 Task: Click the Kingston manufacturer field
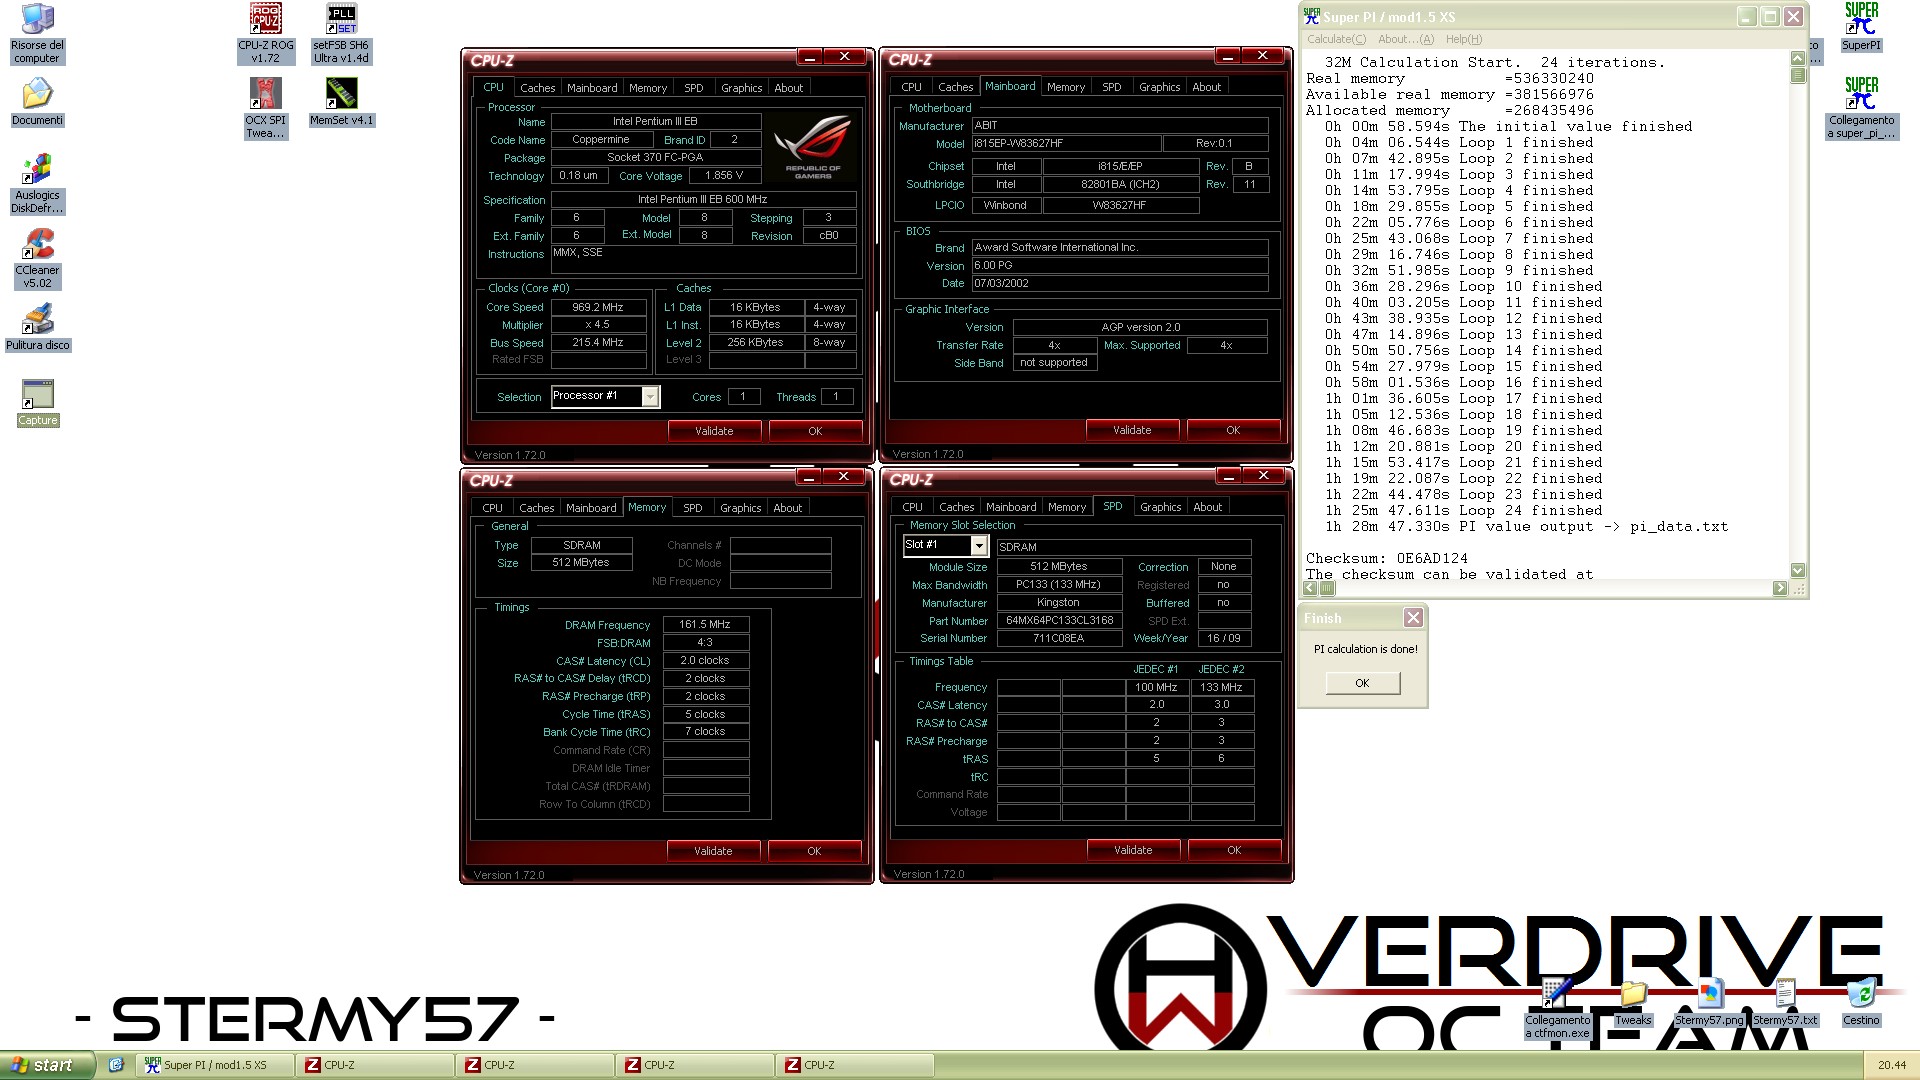click(x=1059, y=602)
